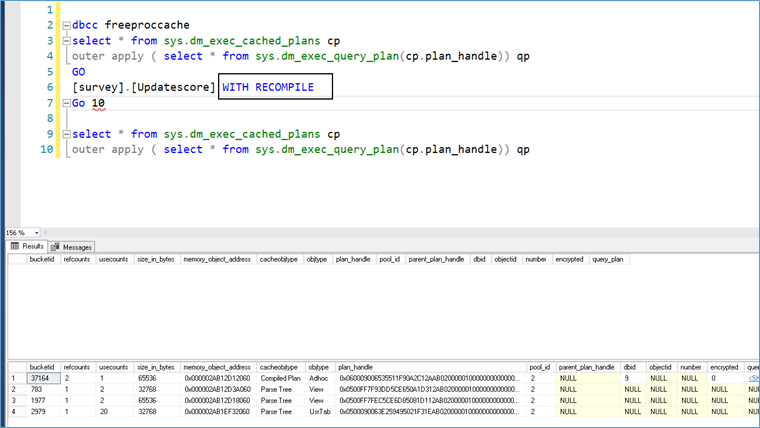Click the query_plan header in top grid
The width and height of the screenshot is (760, 428).
pos(608,259)
